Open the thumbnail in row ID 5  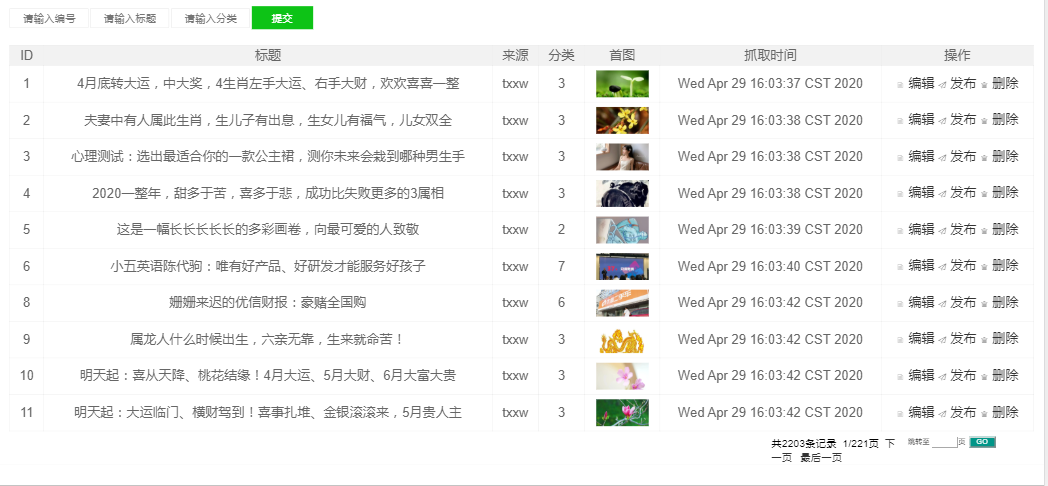(622, 230)
